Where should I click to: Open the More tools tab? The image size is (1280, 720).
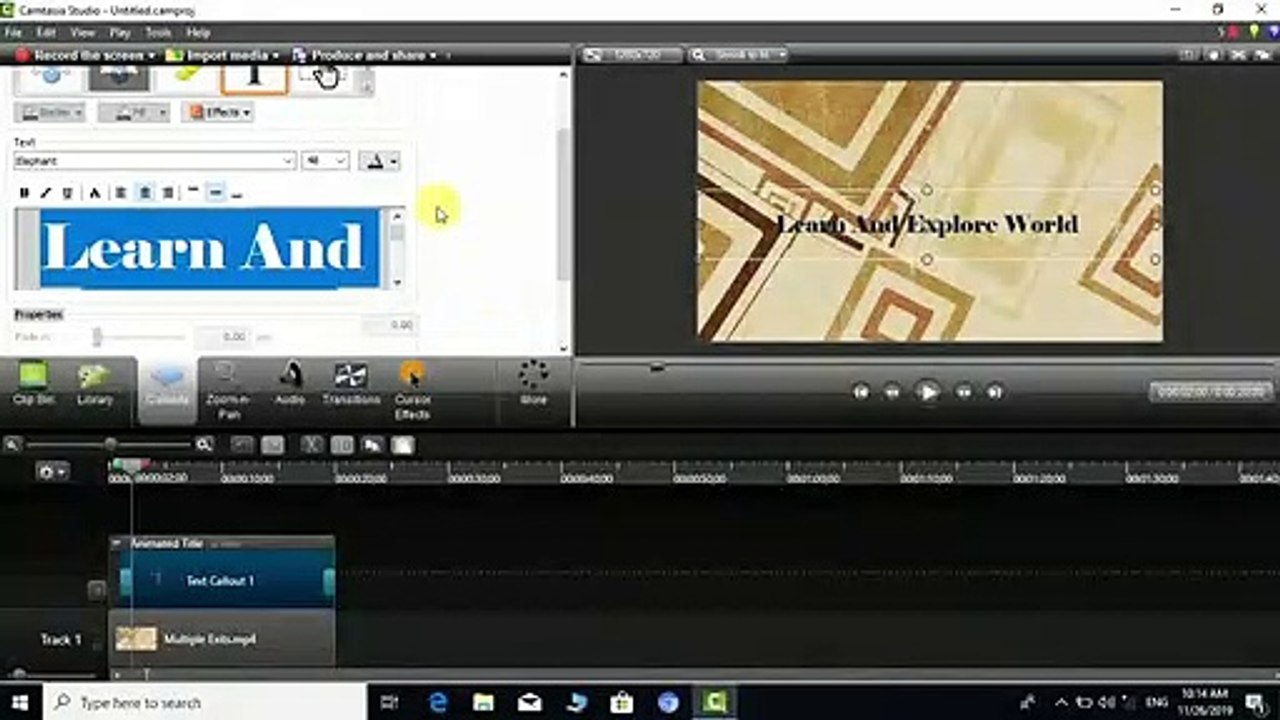(x=533, y=385)
